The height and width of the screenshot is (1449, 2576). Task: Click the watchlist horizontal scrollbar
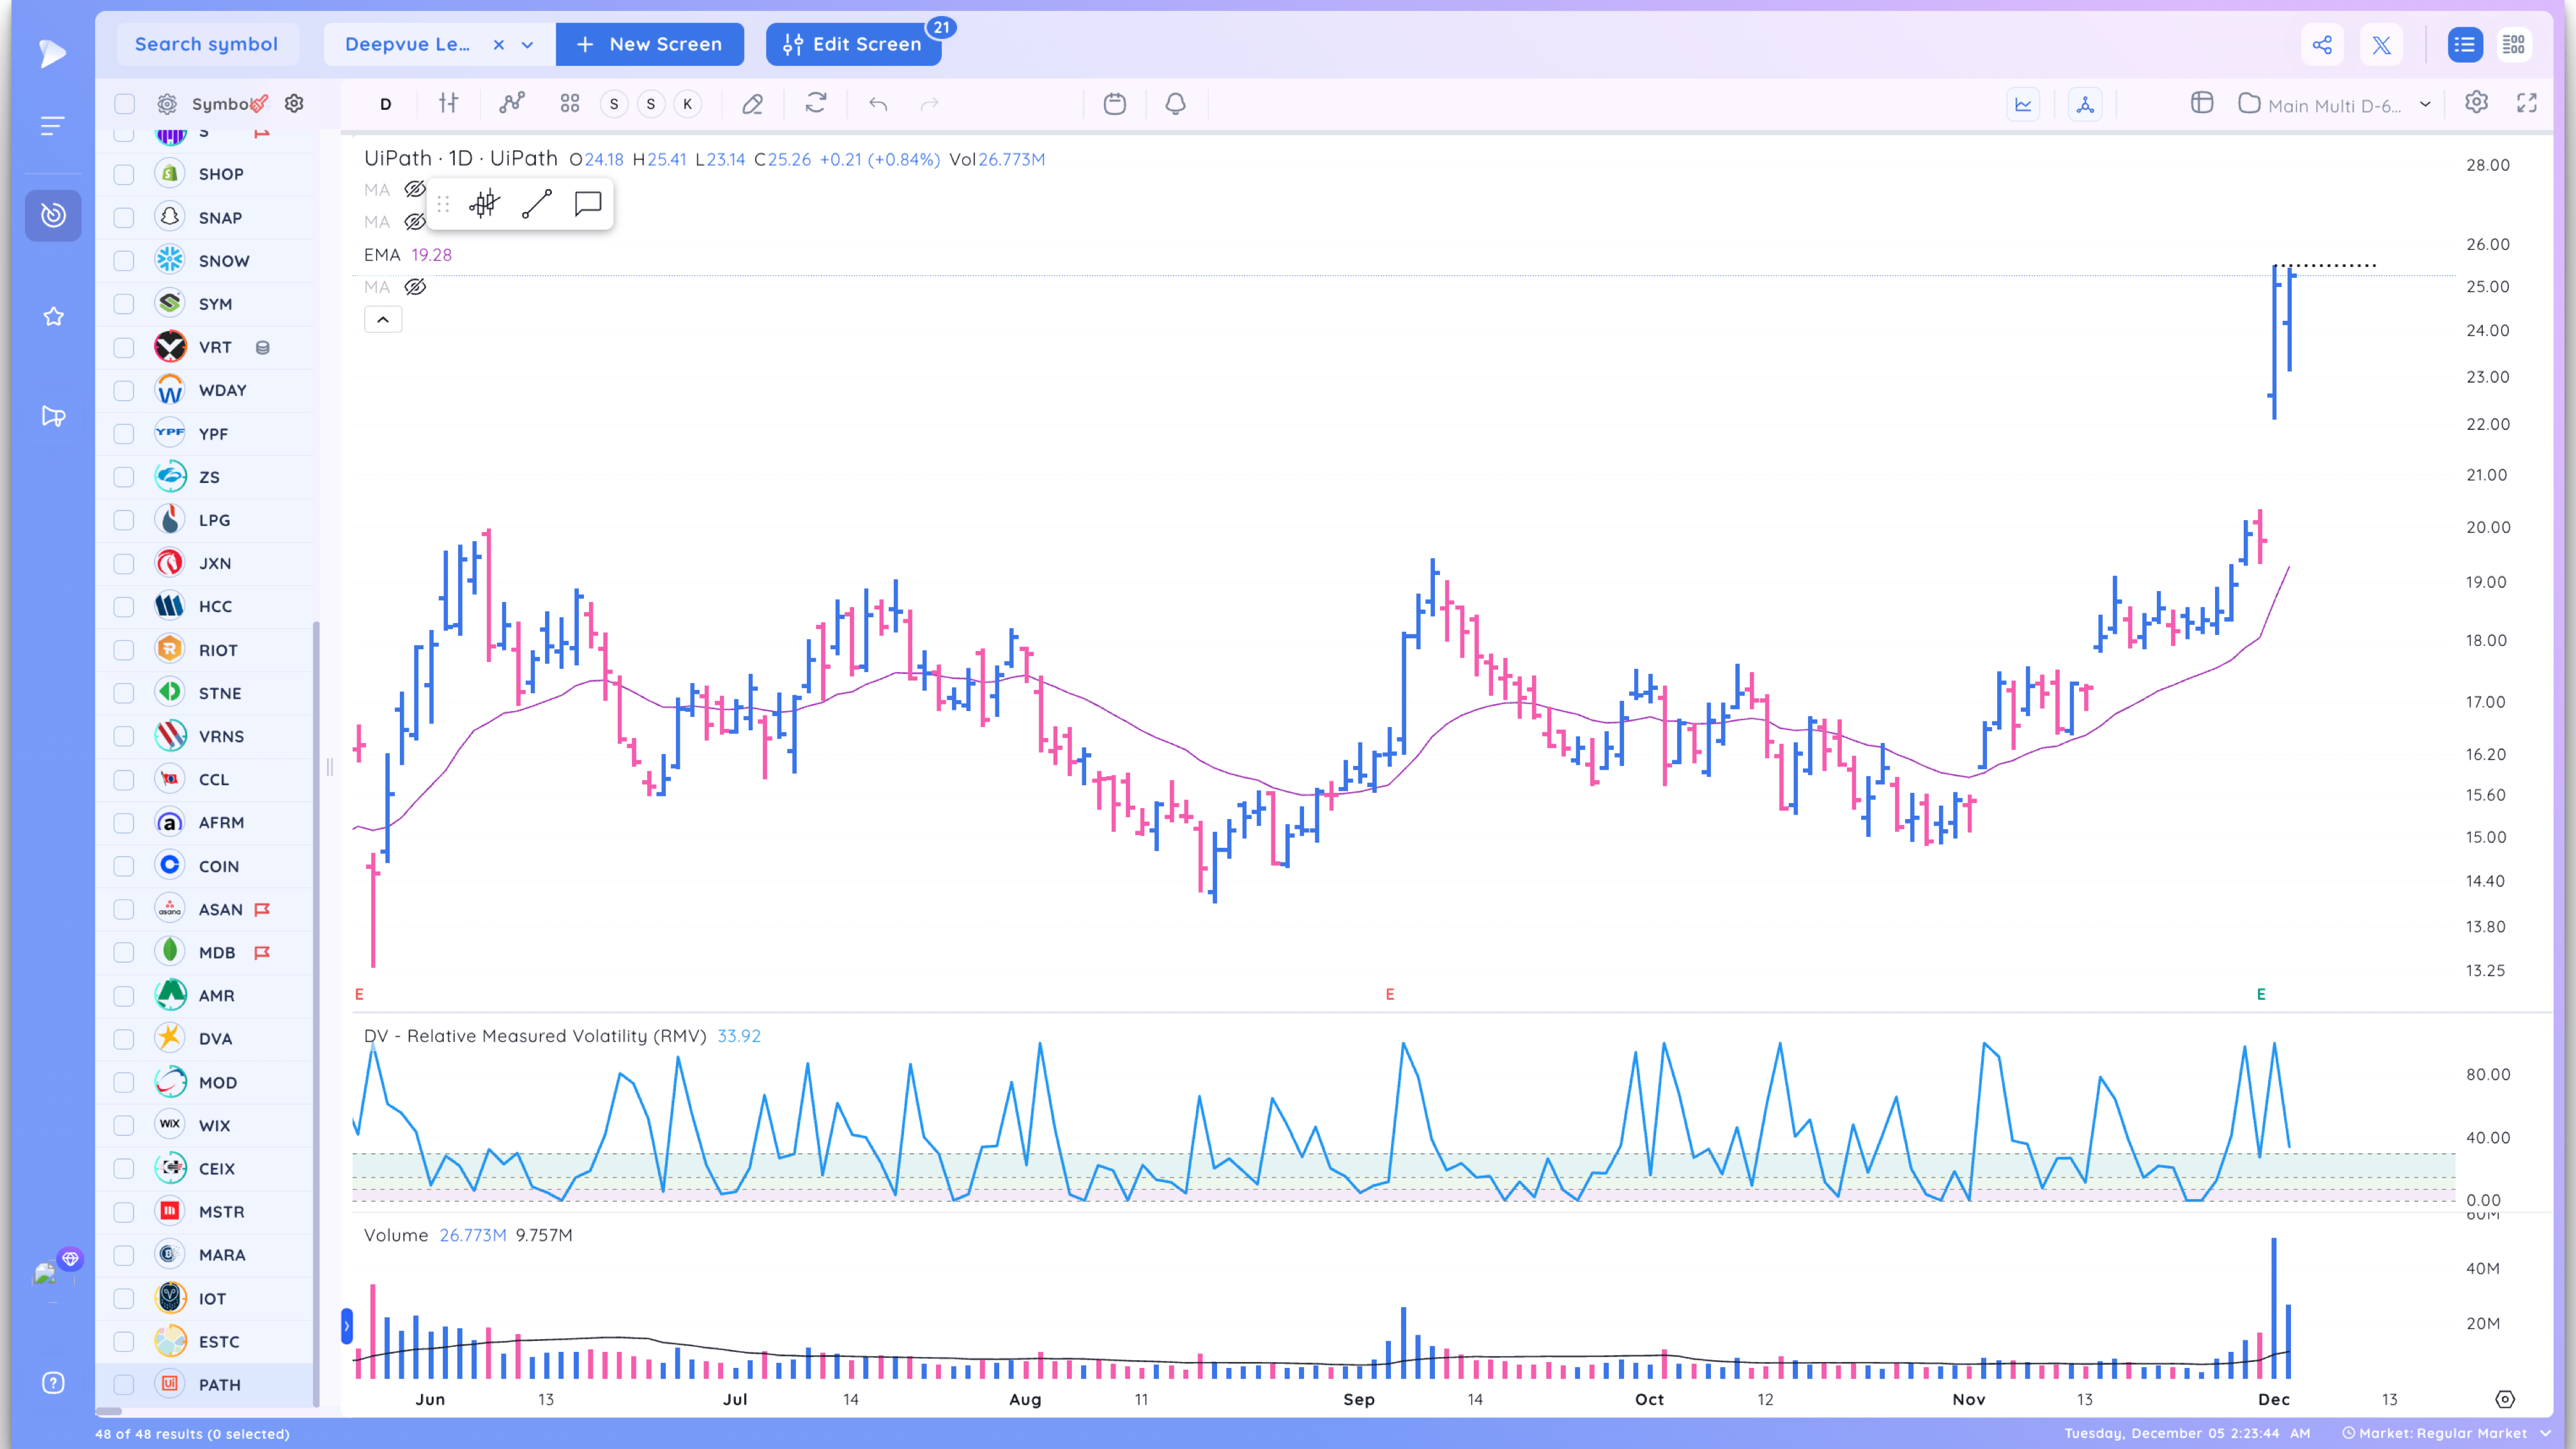click(109, 1412)
